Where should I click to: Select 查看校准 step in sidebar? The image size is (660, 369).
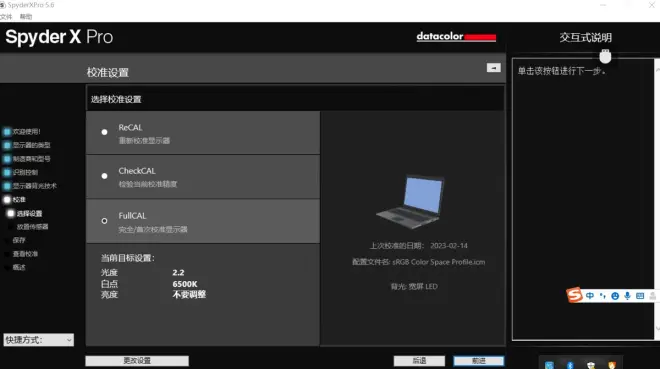tap(25, 254)
